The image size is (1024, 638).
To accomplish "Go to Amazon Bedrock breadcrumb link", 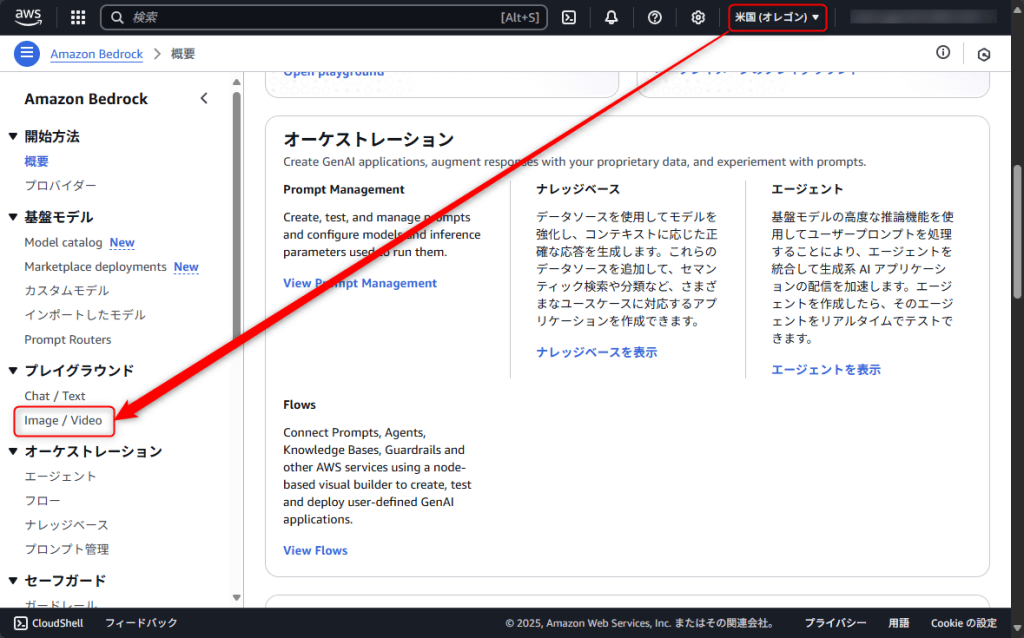I will pyautogui.click(x=97, y=54).
